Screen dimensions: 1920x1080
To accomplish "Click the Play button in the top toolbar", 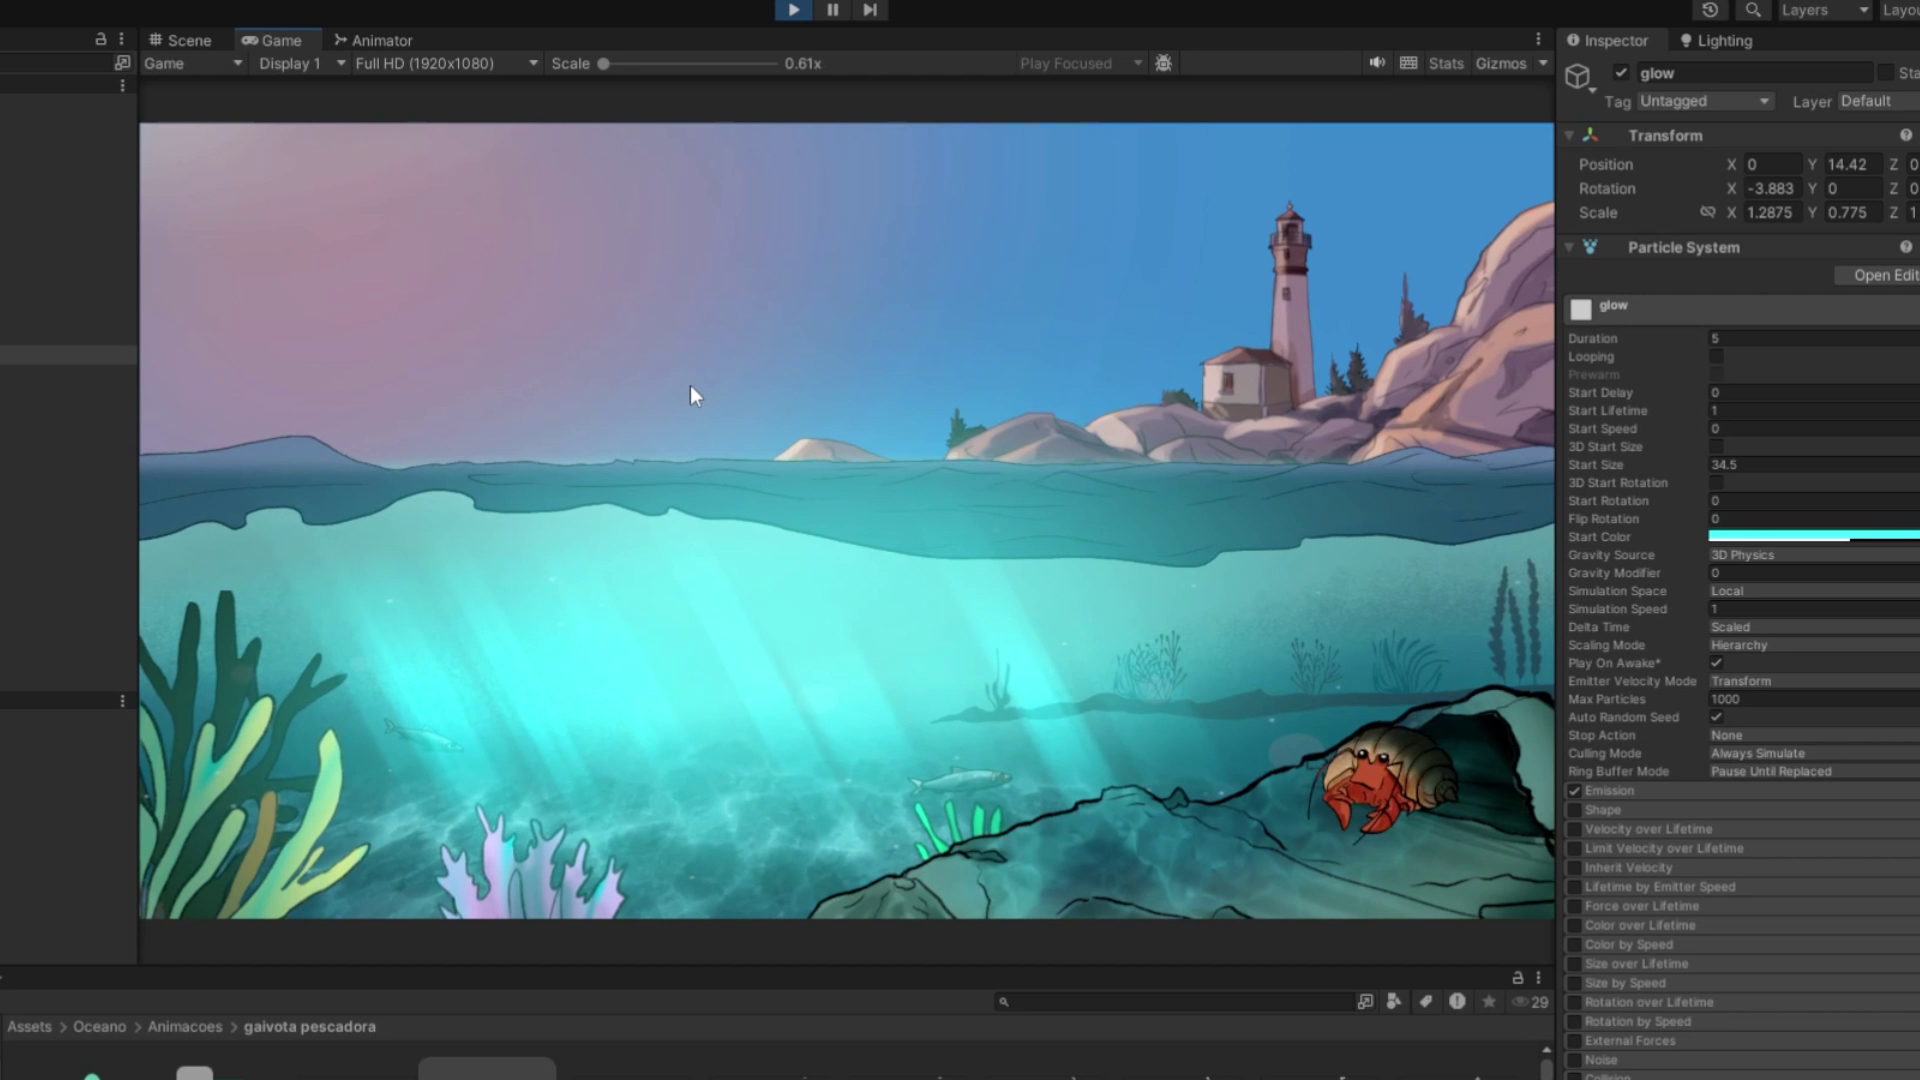I will [x=793, y=10].
